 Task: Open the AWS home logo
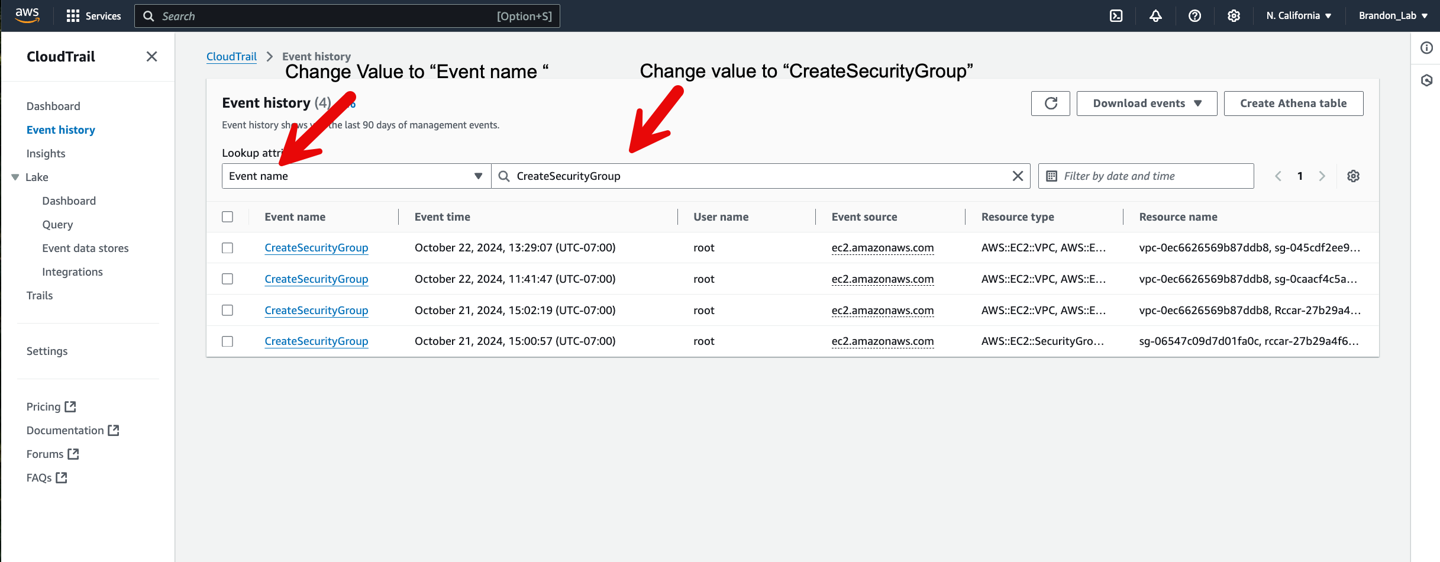pyautogui.click(x=27, y=15)
